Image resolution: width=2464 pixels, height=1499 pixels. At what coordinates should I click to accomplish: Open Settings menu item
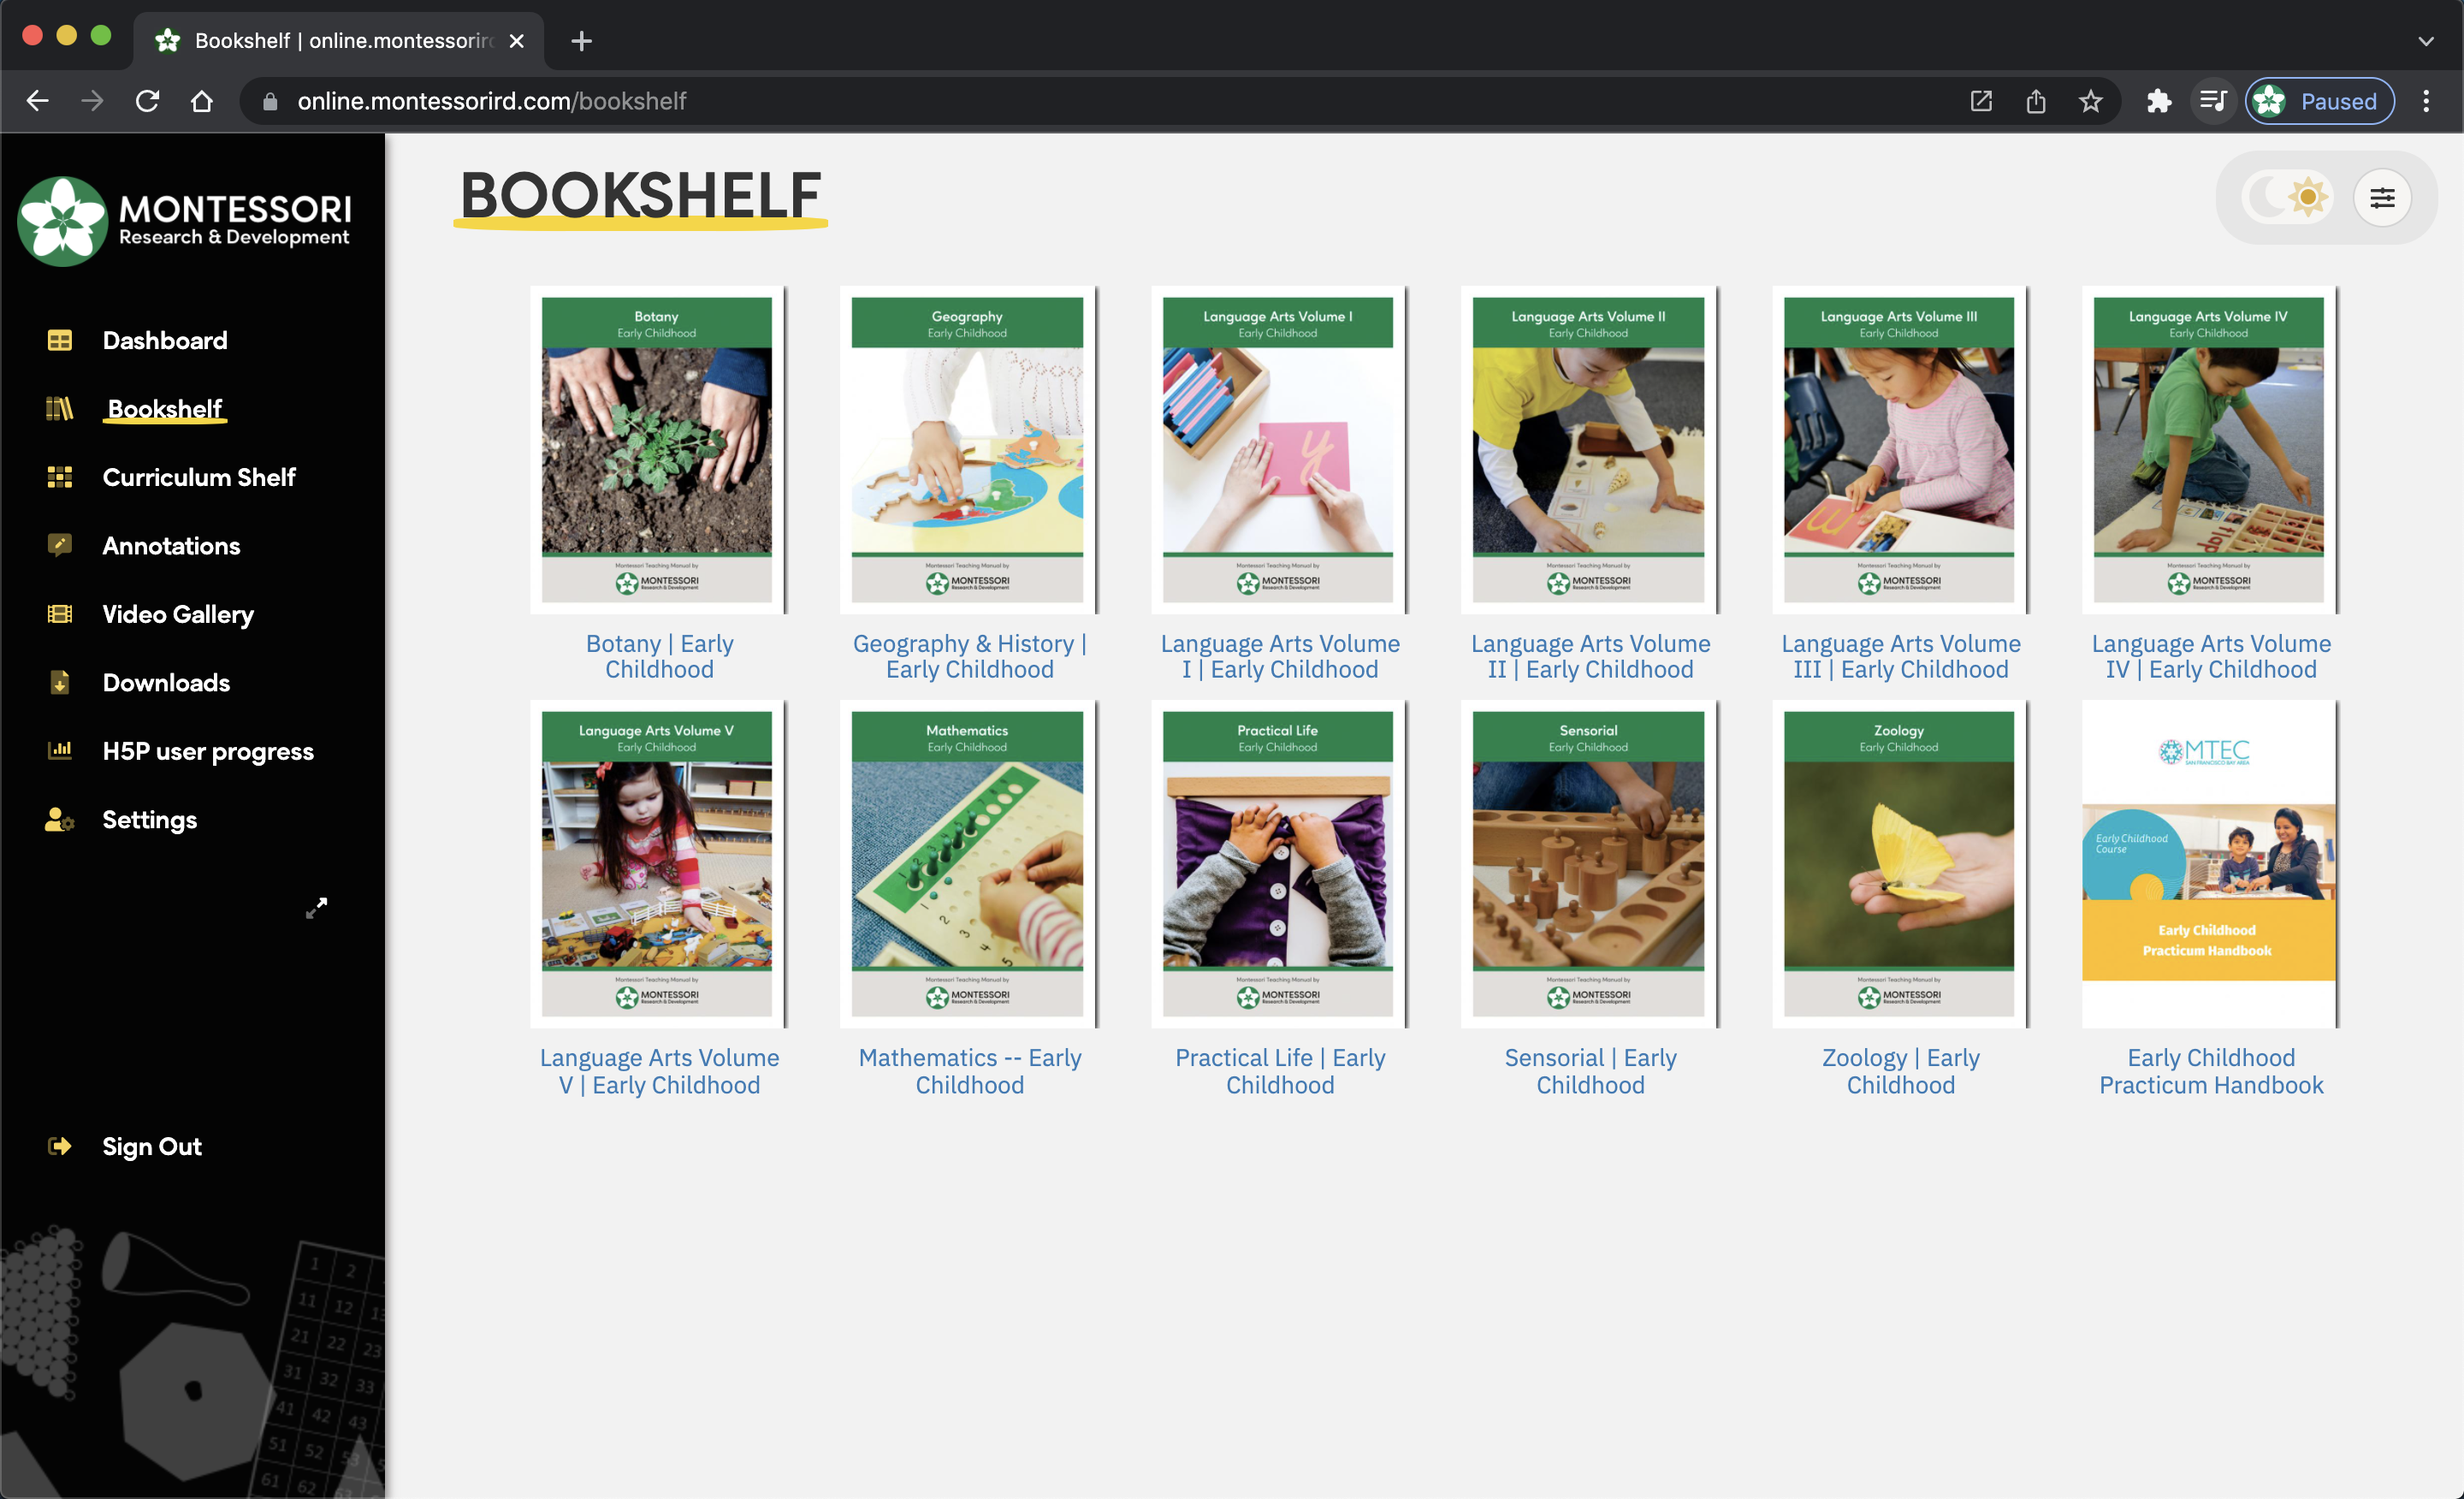(150, 820)
